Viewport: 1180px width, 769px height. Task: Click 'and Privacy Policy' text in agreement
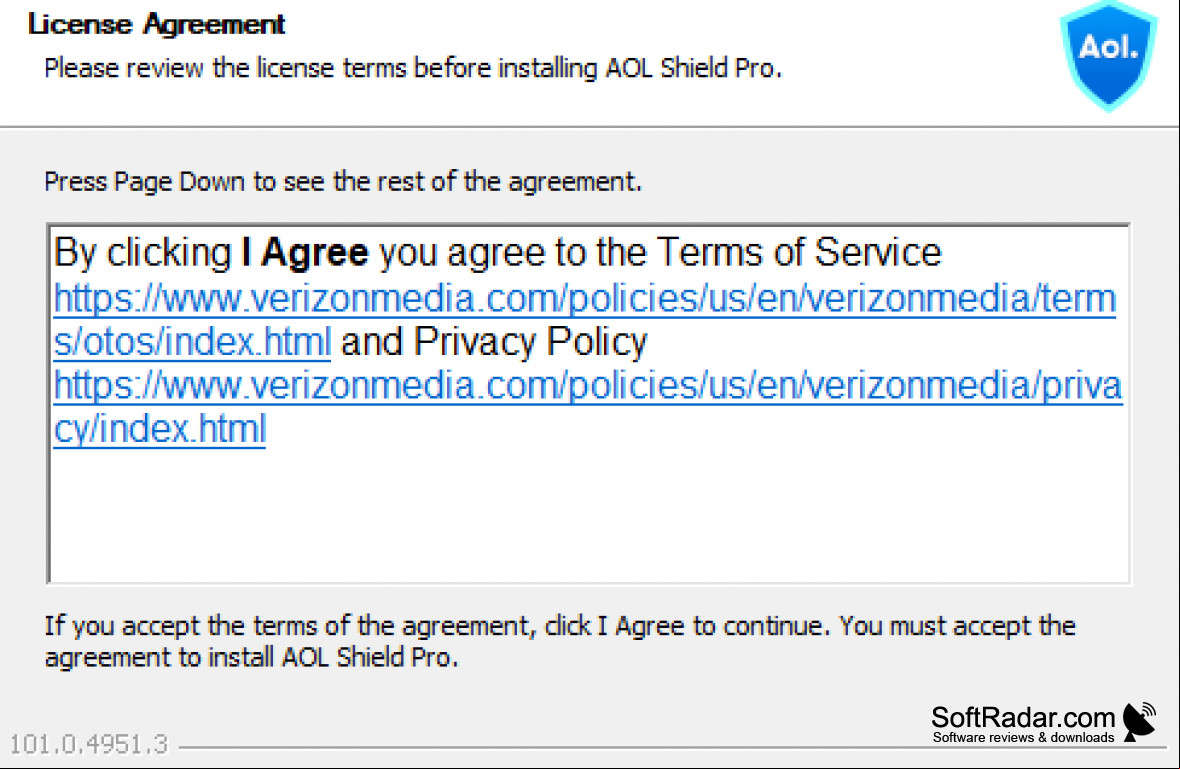(x=494, y=342)
